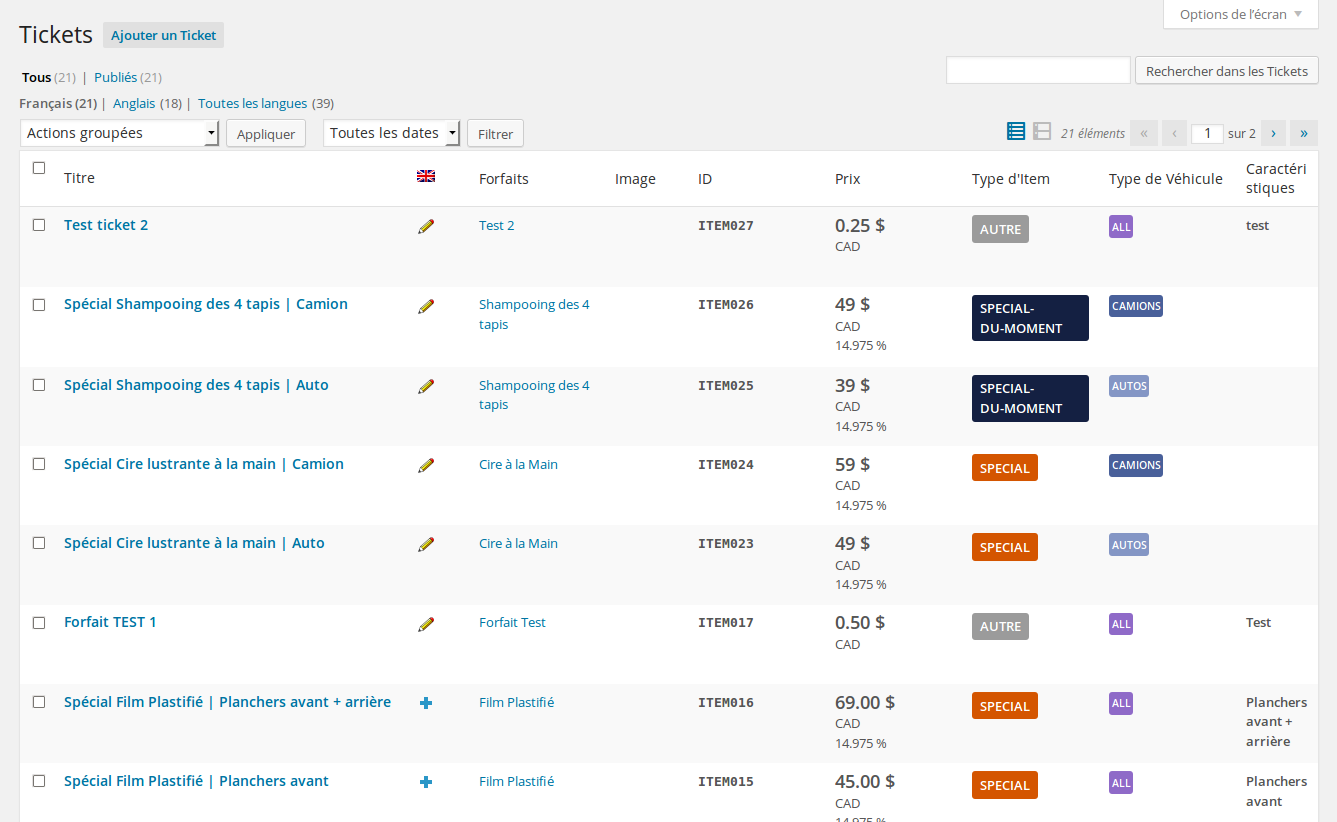Open the Toutes les dates dropdown
Viewport: 1337px width, 822px height.
coord(391,132)
